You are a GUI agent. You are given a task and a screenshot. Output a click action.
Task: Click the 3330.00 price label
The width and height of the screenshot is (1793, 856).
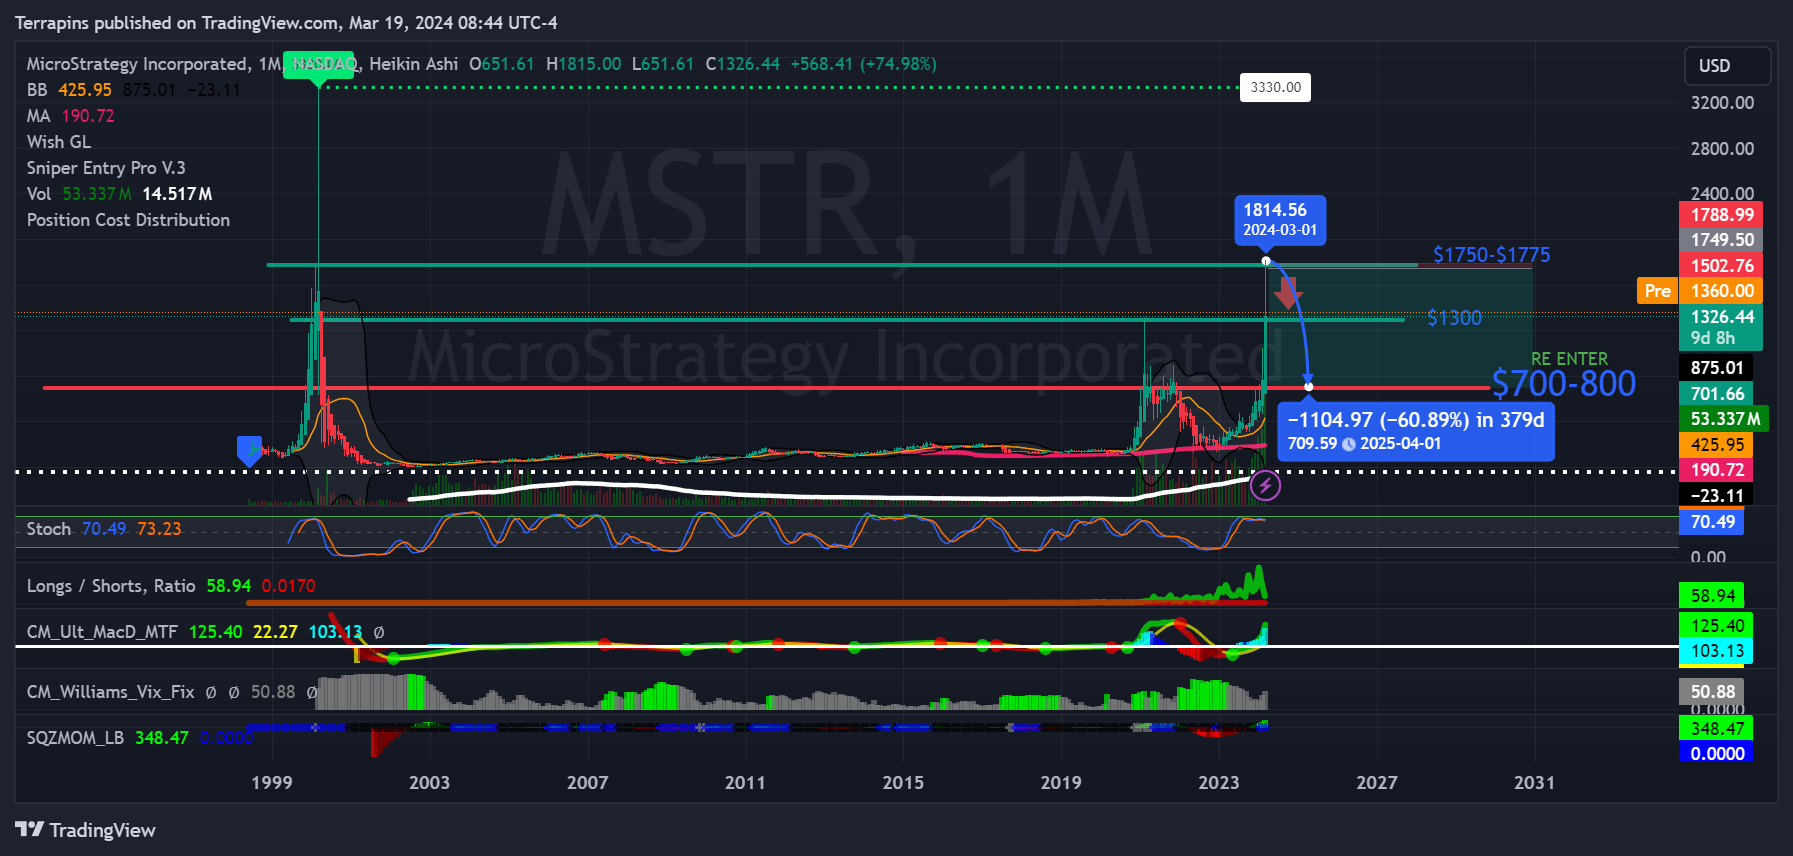[x=1275, y=88]
